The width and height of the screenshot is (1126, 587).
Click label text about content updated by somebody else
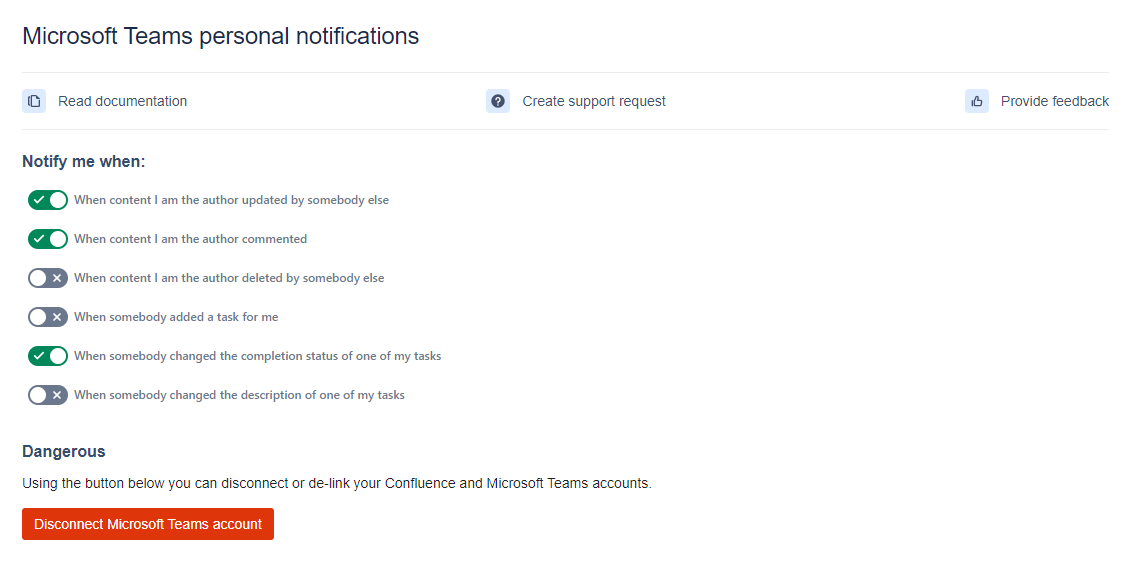pyautogui.click(x=231, y=200)
